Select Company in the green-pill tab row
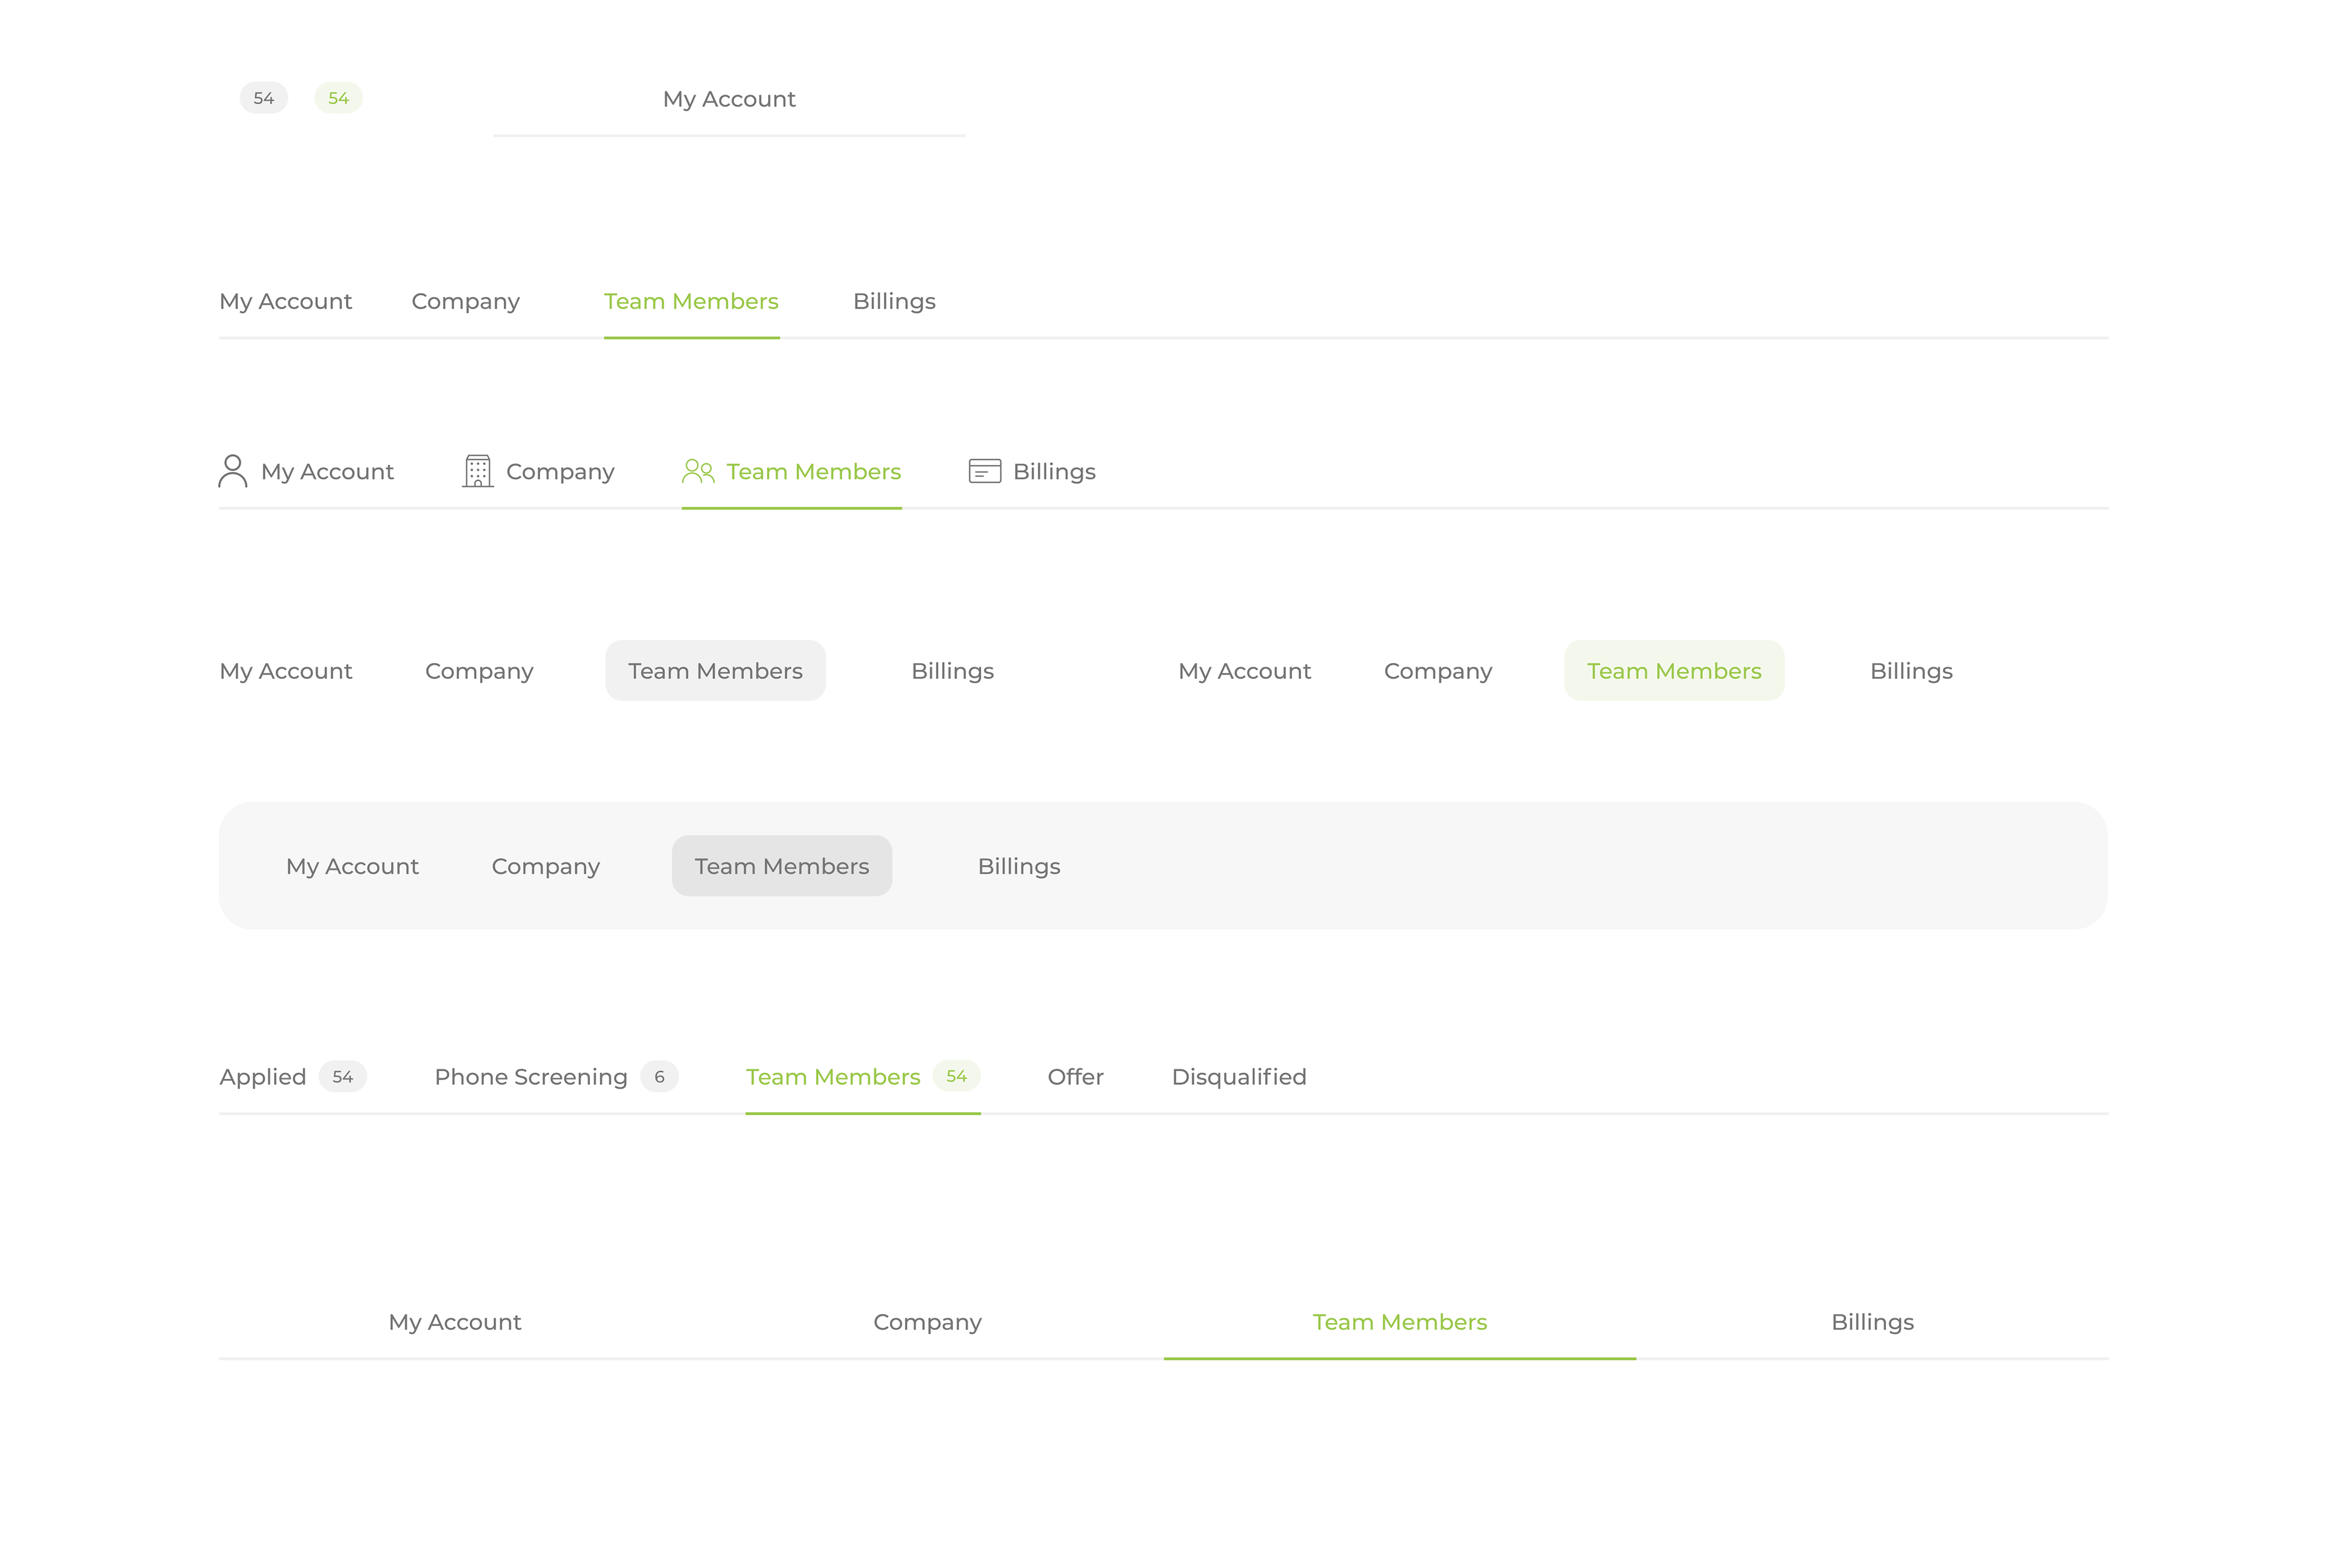Screen dimensions: 2328x1568 point(1438,671)
